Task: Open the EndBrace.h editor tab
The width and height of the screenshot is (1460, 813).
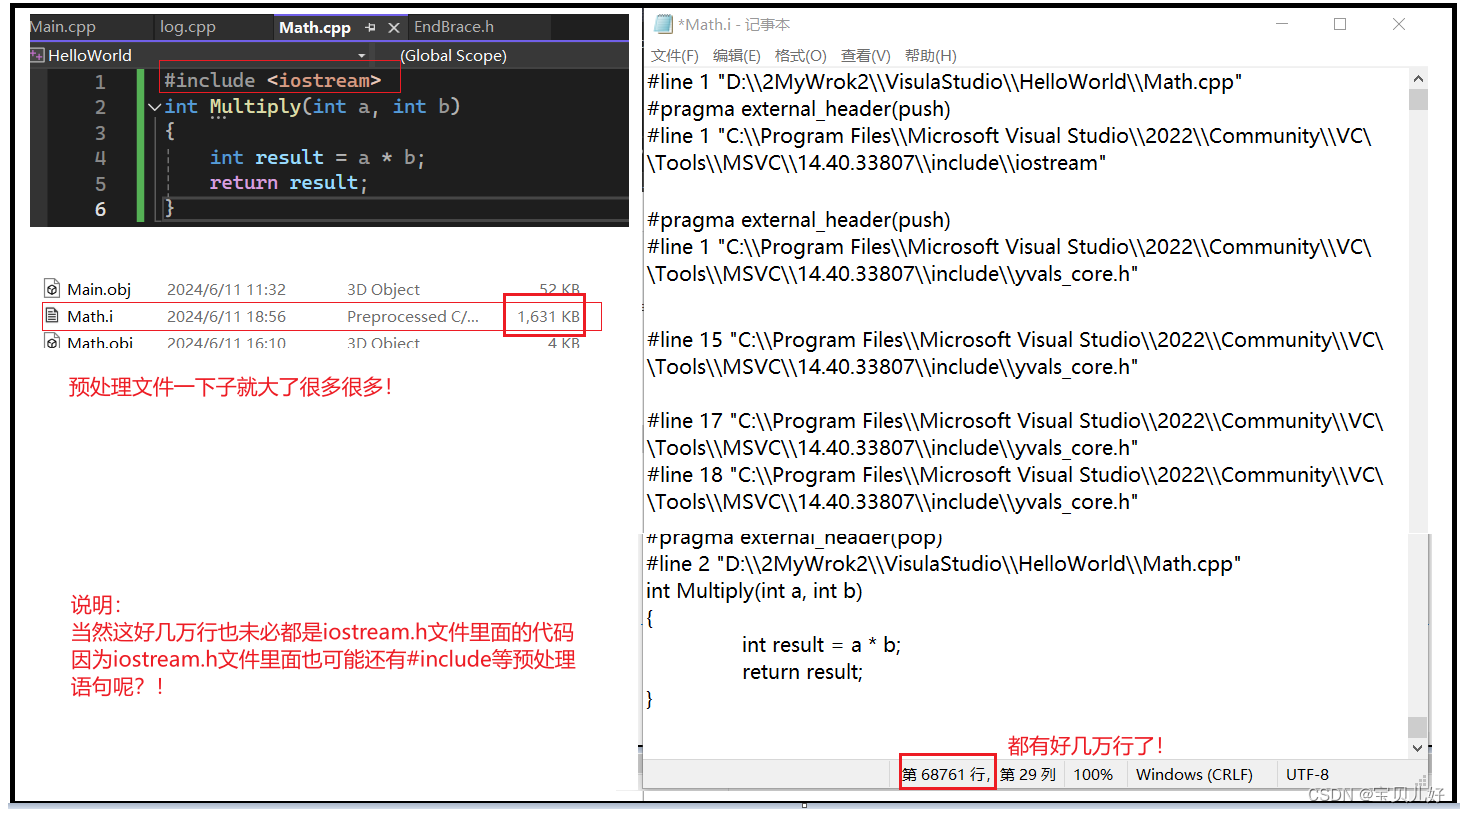Action: pos(454,27)
